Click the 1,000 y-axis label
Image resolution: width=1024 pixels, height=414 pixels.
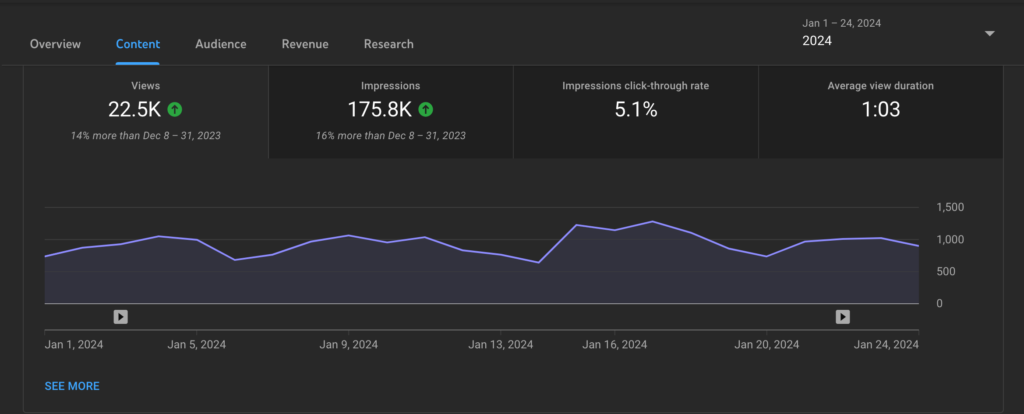click(950, 240)
